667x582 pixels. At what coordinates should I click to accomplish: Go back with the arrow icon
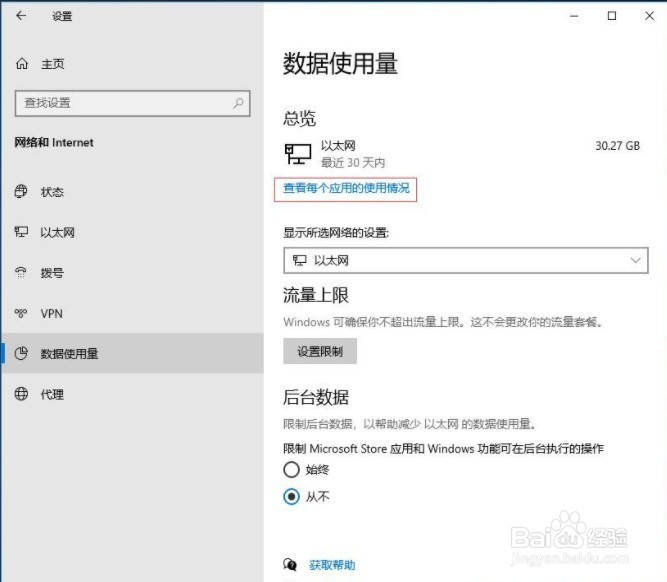tap(21, 16)
